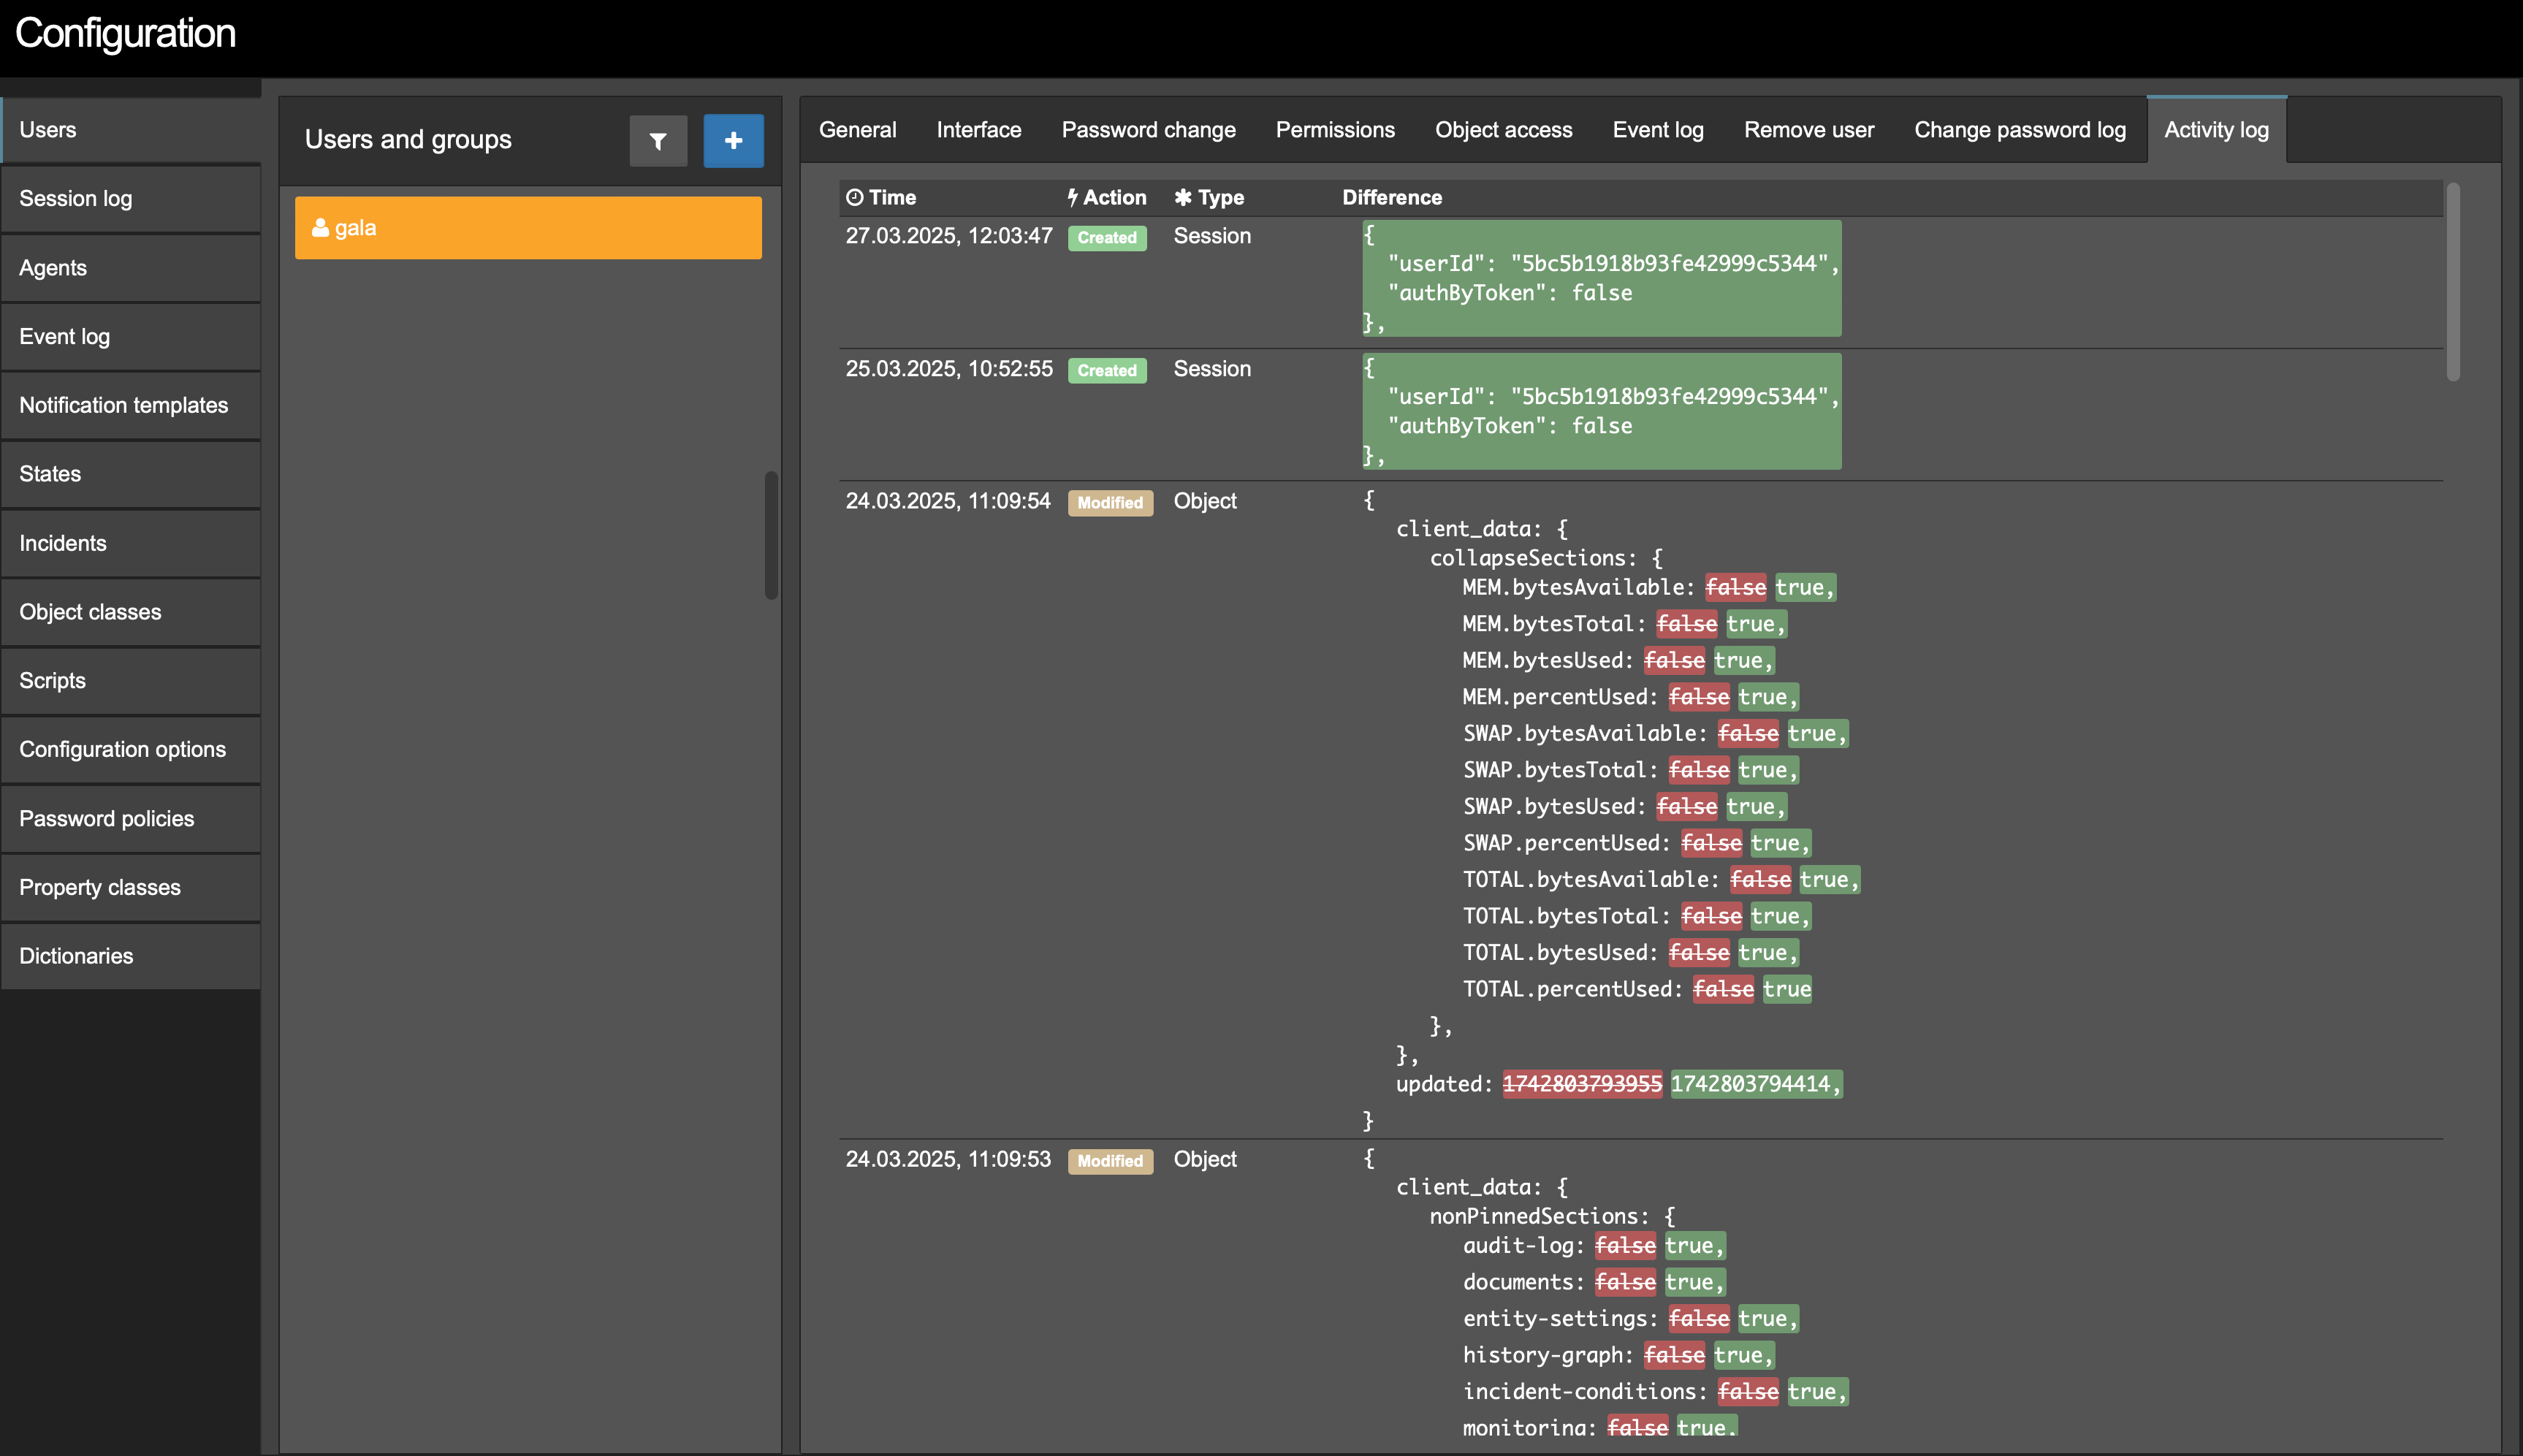Open Configuration options section
Screen dimensions: 2523x1456
click(131, 749)
